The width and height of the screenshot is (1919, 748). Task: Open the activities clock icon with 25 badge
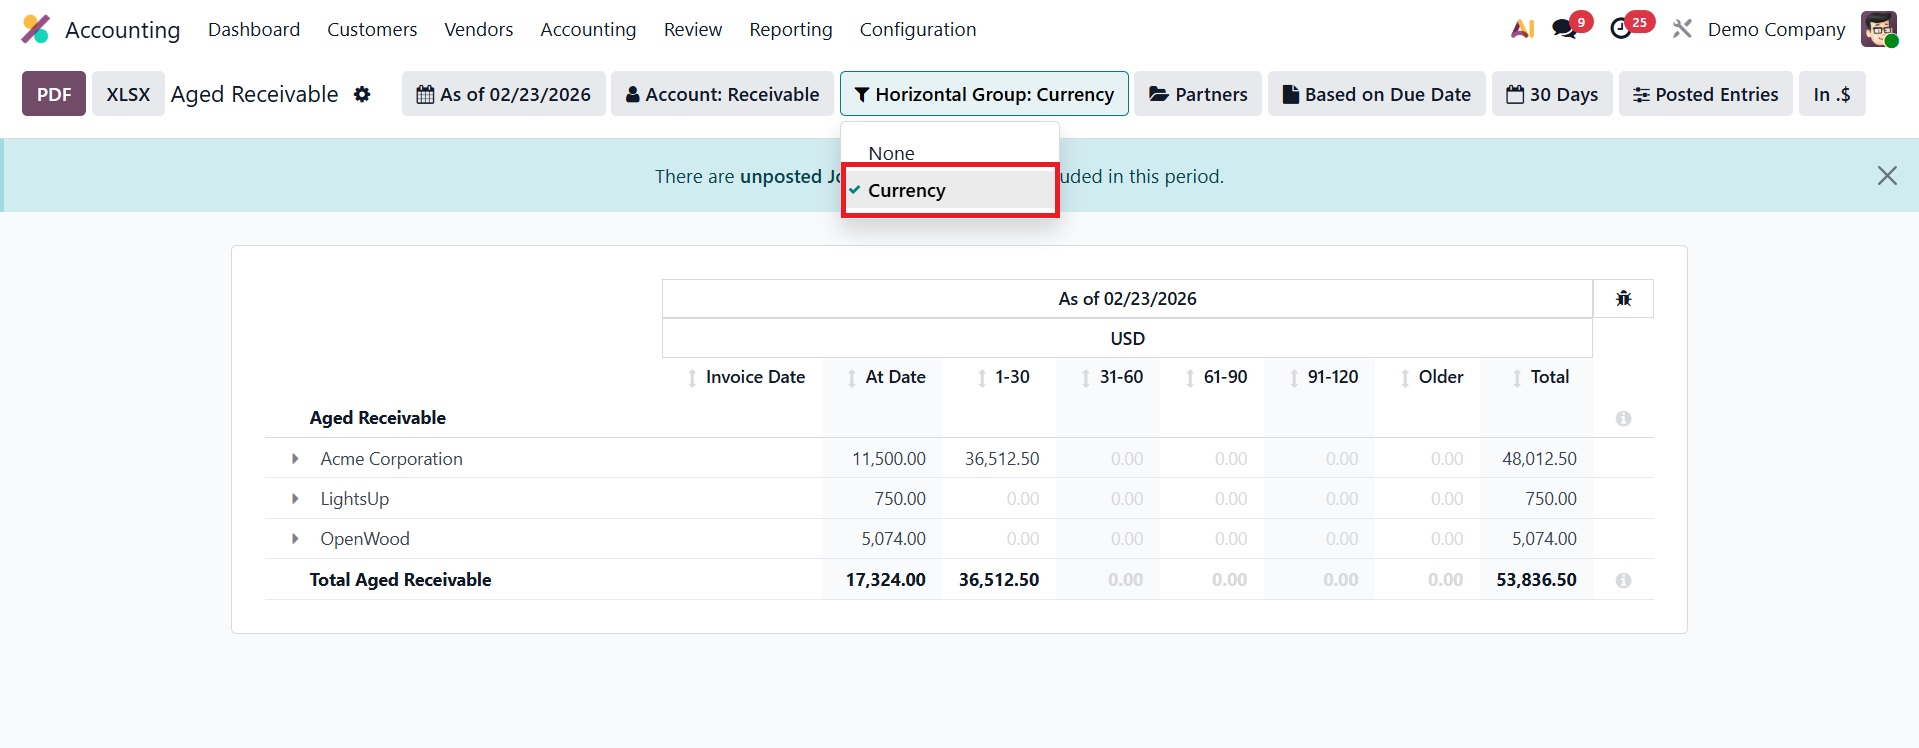tap(1621, 29)
